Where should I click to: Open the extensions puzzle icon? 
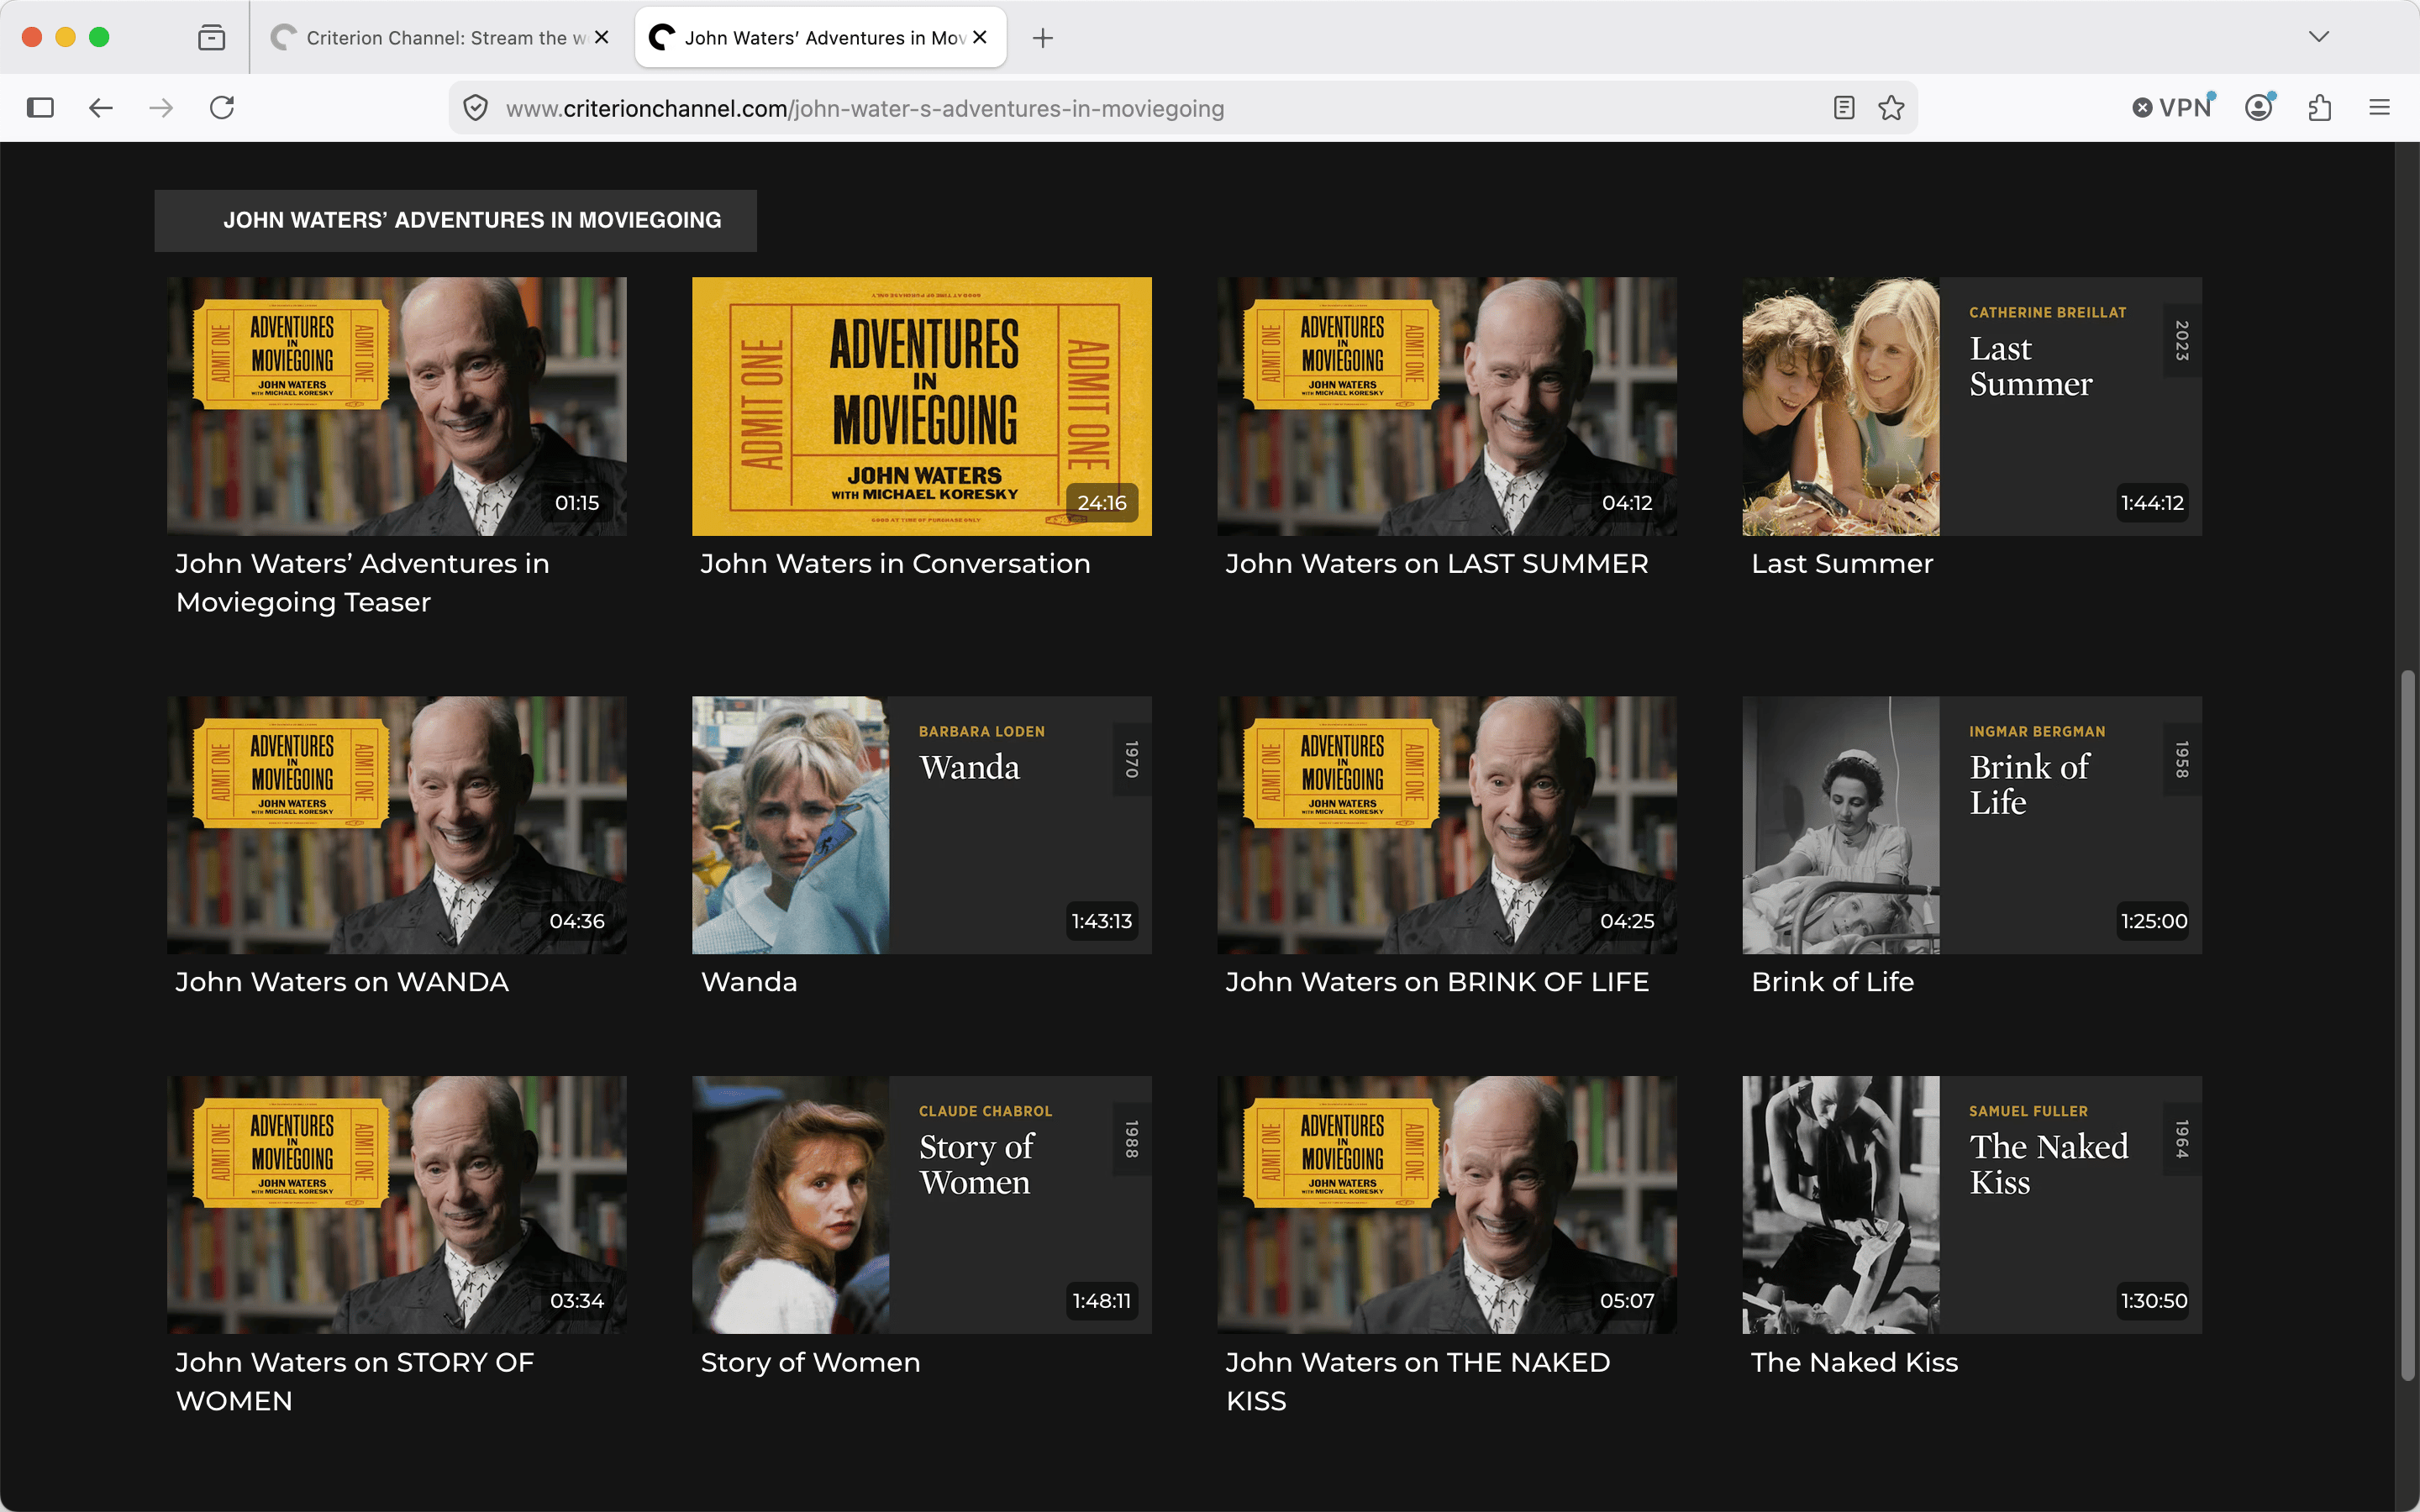2320,107
